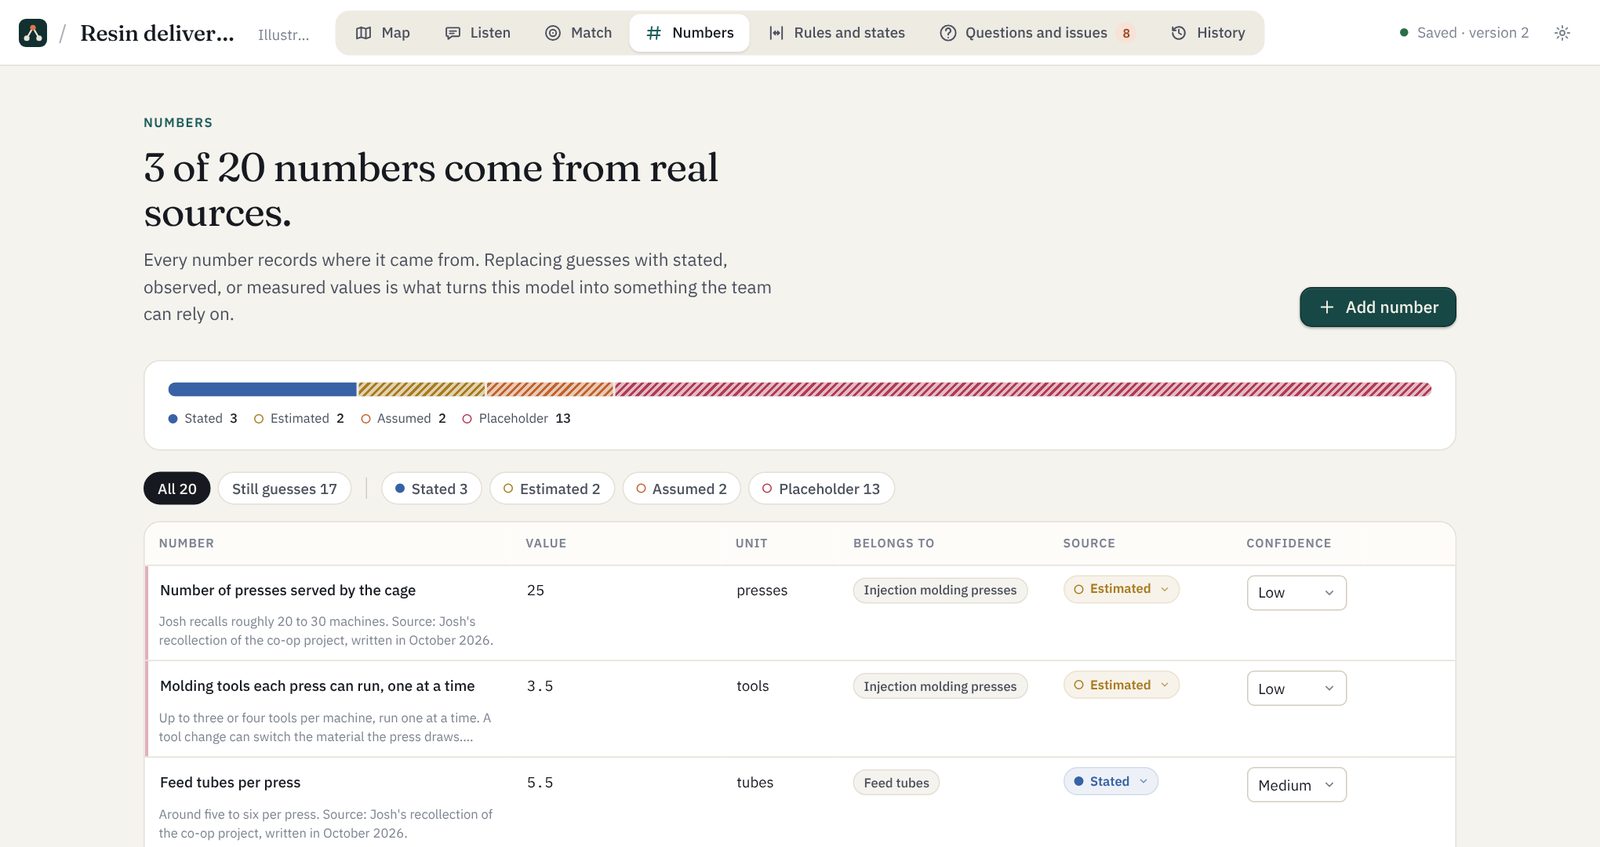Click the 'tubes' unit cell
The height and width of the screenshot is (847, 1600).
click(755, 782)
